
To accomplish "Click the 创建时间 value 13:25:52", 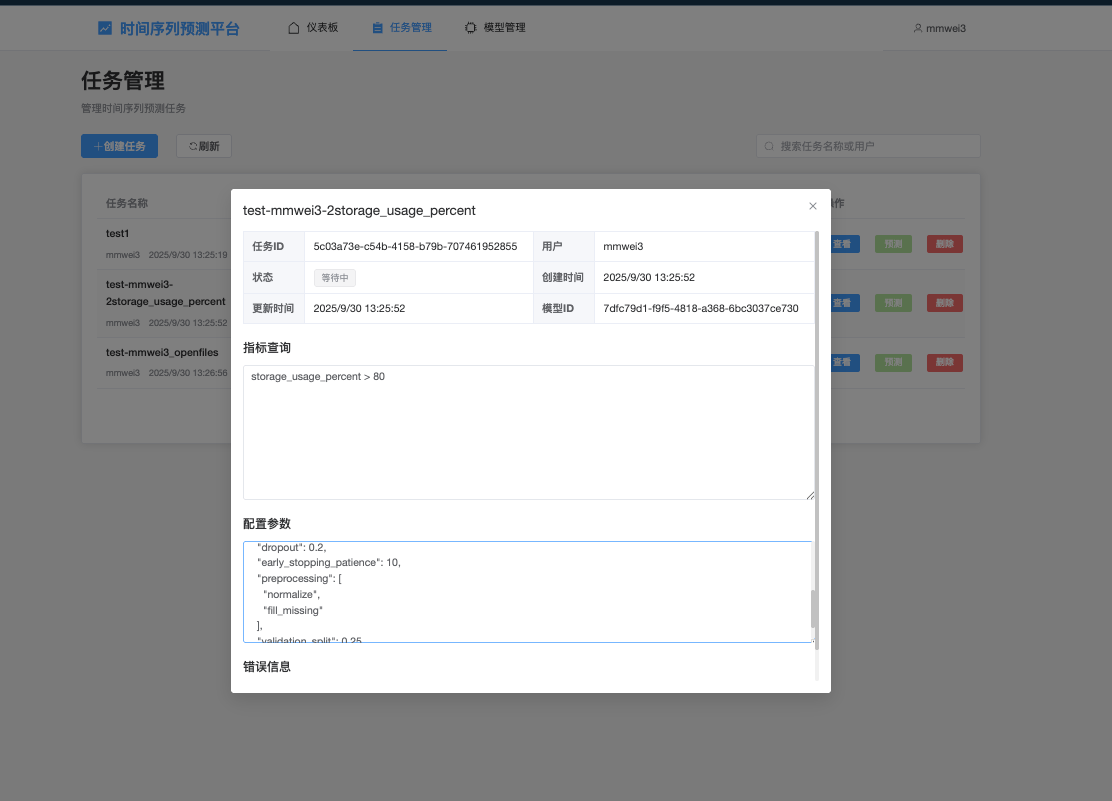I will pyautogui.click(x=649, y=277).
